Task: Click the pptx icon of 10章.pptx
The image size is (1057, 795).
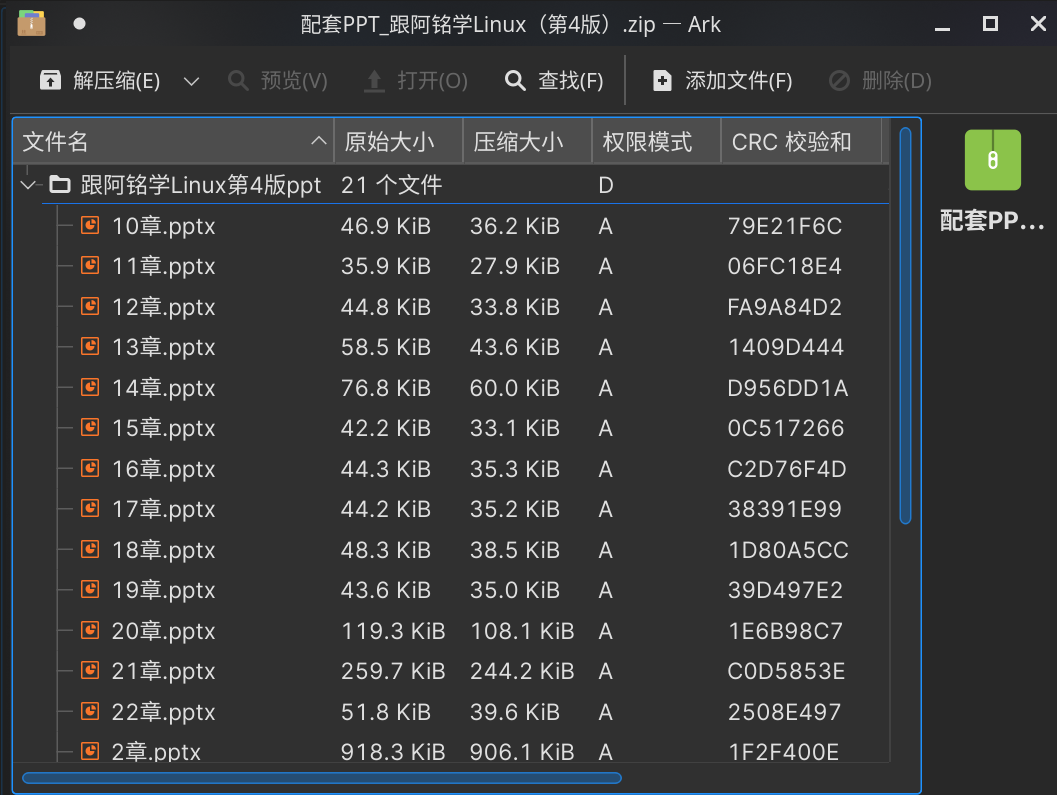Action: [90, 225]
